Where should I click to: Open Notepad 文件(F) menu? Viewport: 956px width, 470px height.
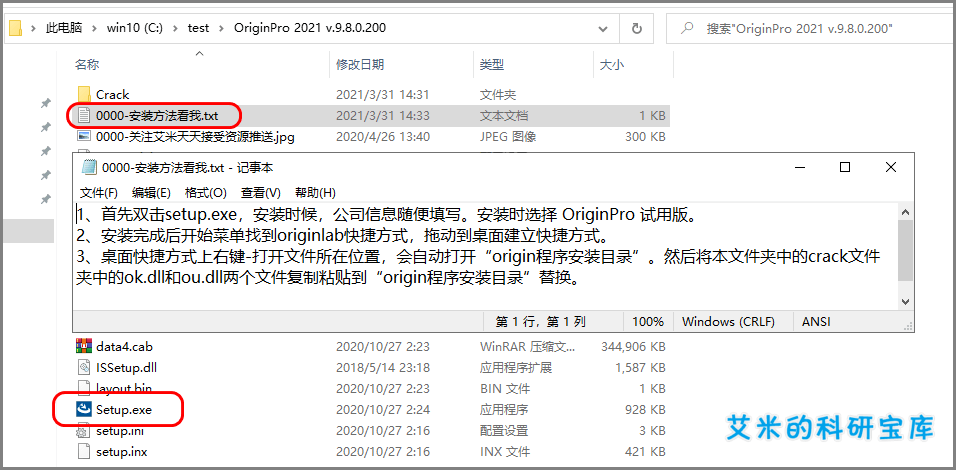[x=99, y=193]
